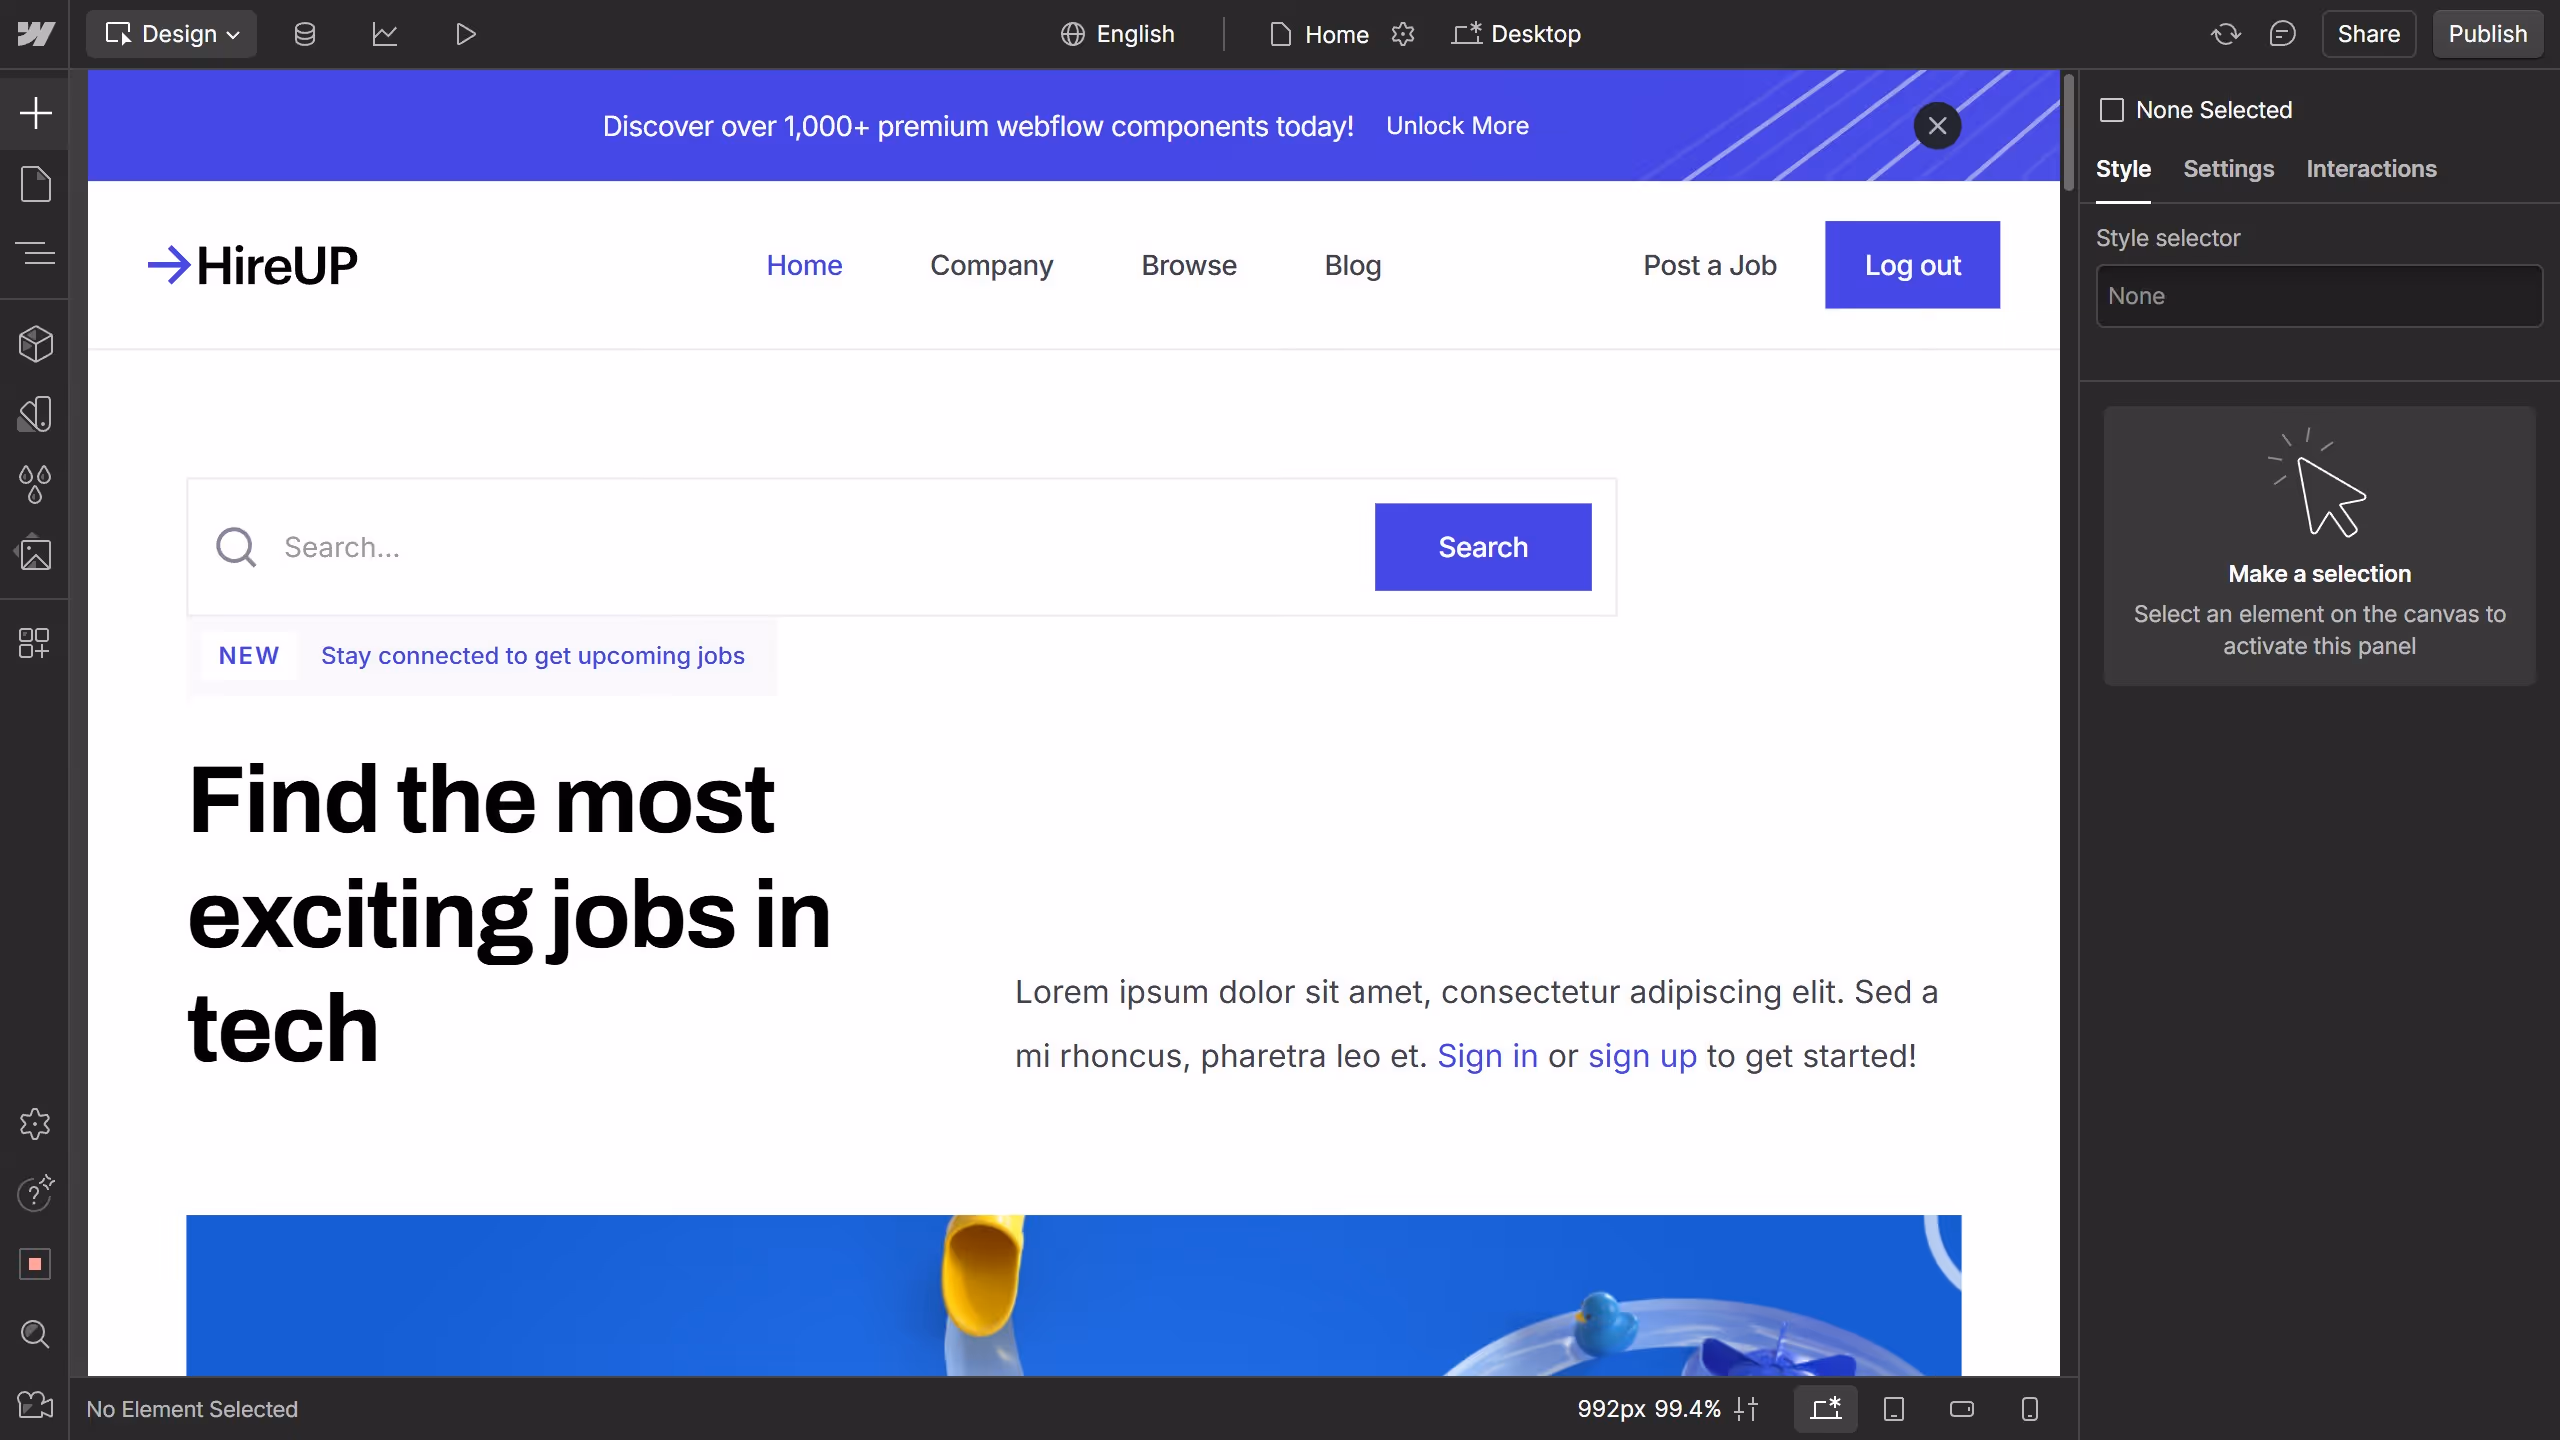This screenshot has height=1440, width=2560.
Task: Open the Components panel
Action: tap(36, 344)
